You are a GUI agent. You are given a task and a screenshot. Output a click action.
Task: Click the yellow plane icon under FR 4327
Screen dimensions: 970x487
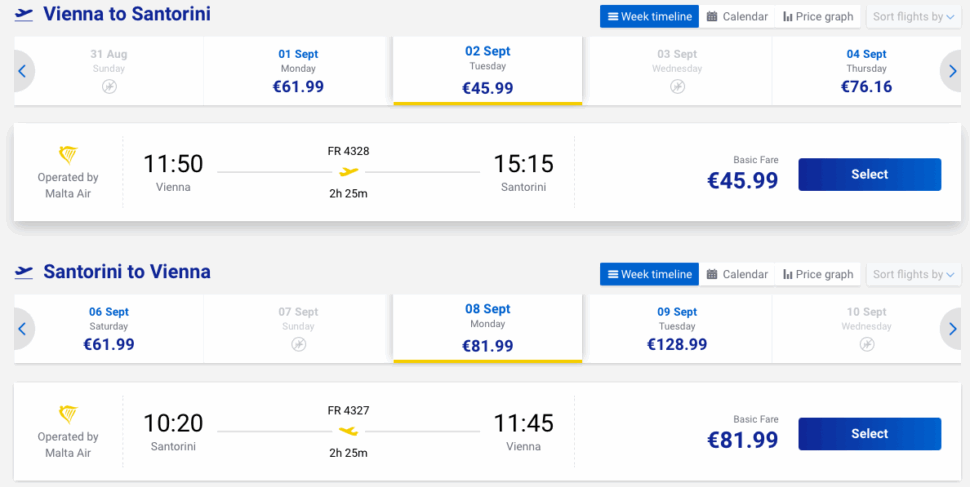349,431
